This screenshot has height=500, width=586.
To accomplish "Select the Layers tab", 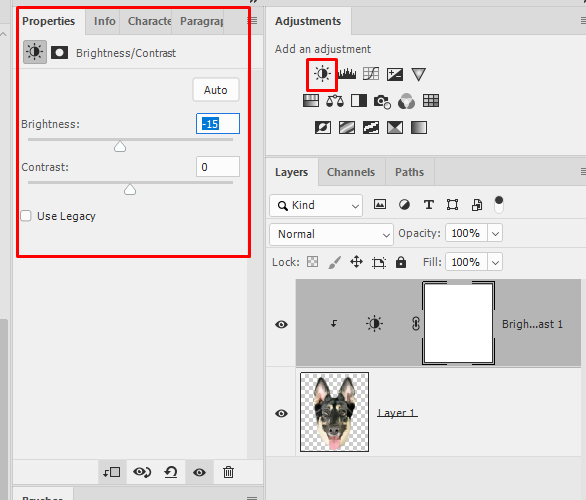I will (292, 172).
